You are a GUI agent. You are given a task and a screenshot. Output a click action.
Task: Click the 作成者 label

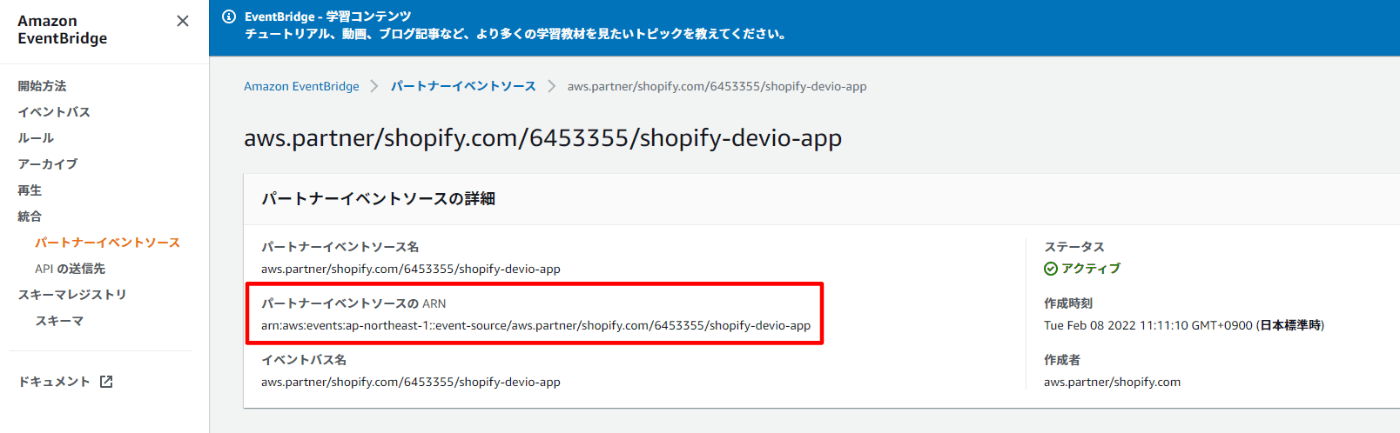(1062, 359)
